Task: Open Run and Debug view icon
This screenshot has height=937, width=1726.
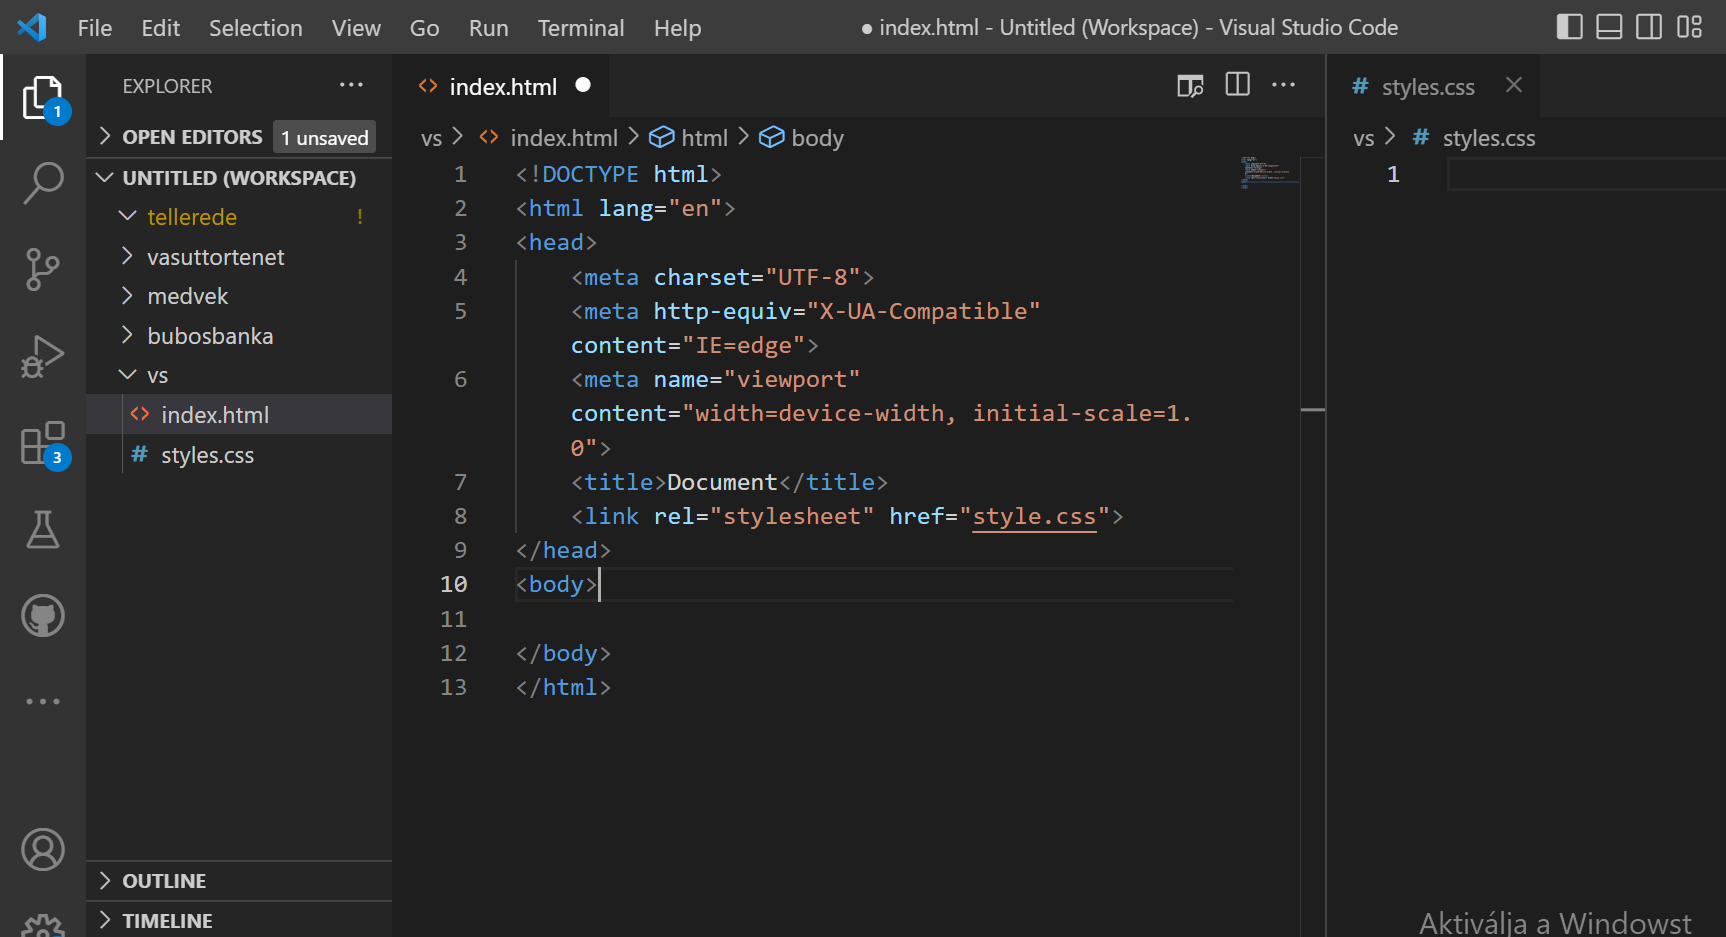Action: [x=43, y=357]
